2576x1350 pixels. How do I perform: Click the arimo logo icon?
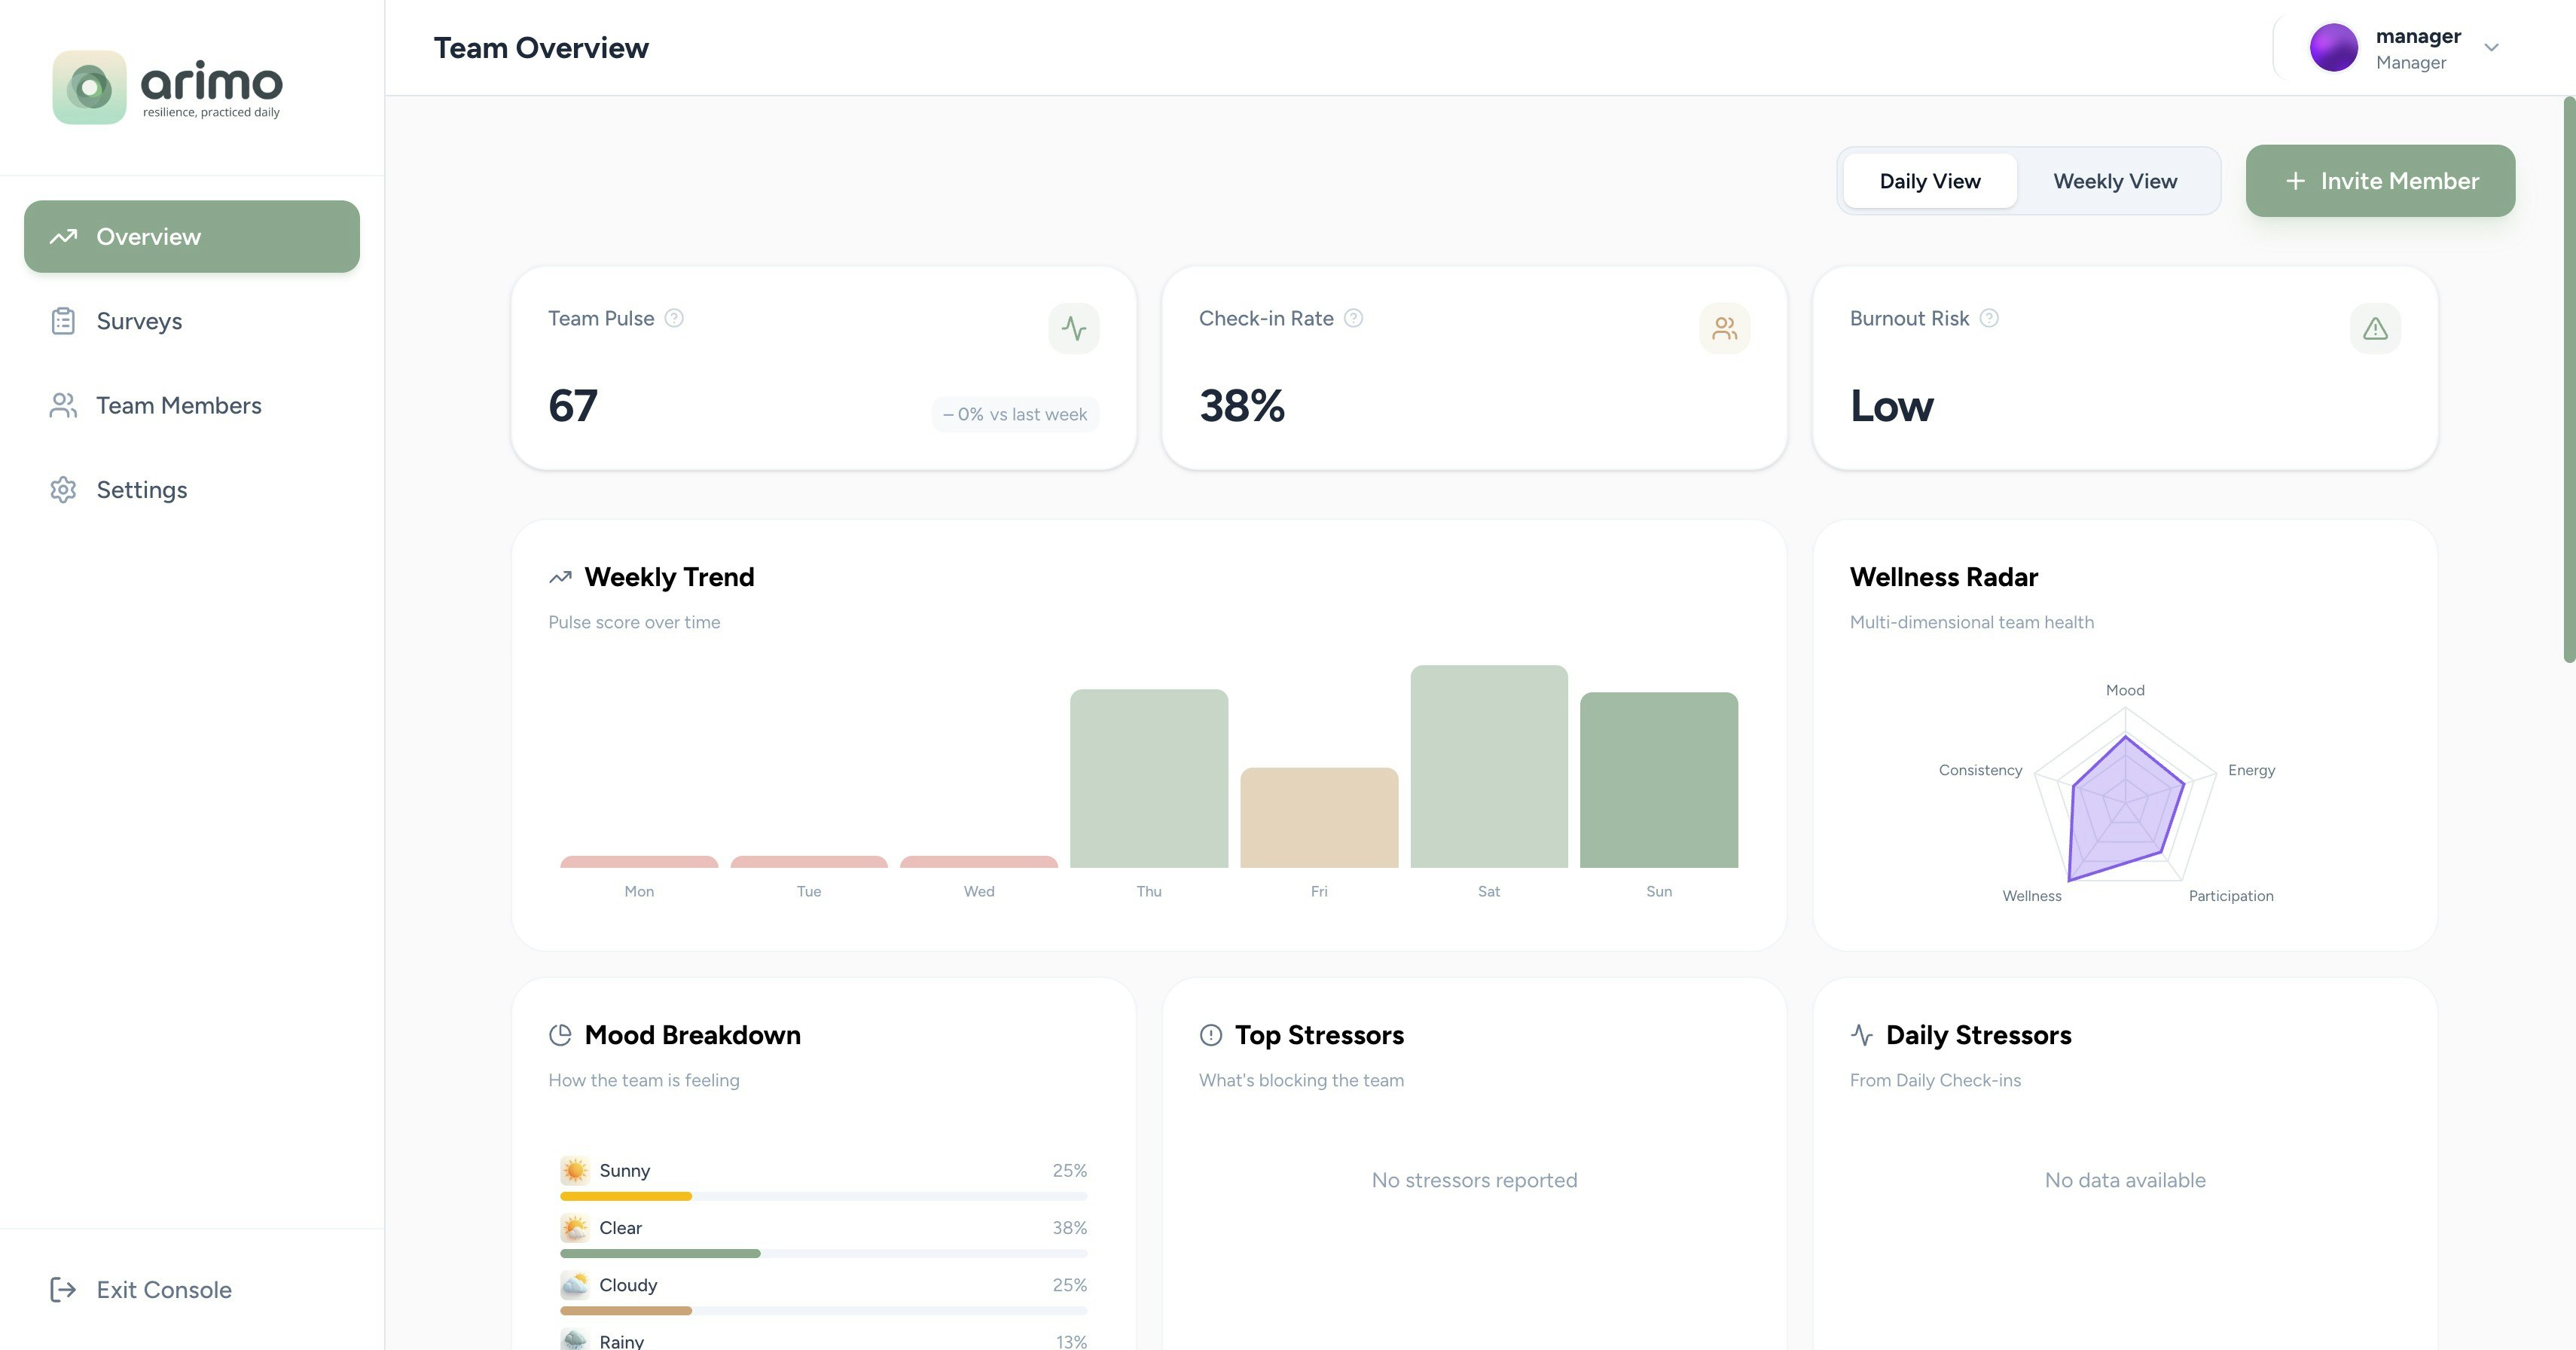point(89,88)
